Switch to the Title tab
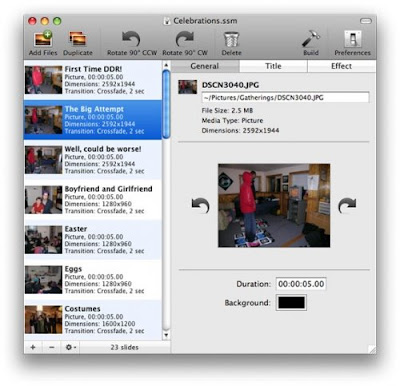The height and width of the screenshot is (386, 400). [273, 66]
